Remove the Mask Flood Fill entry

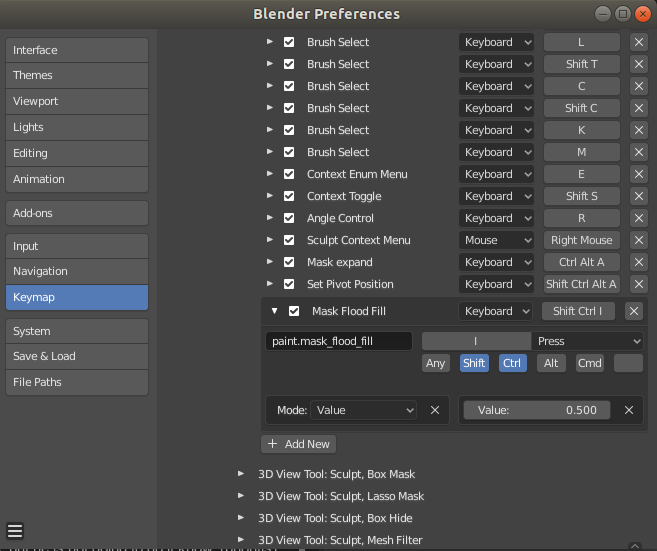(x=634, y=311)
